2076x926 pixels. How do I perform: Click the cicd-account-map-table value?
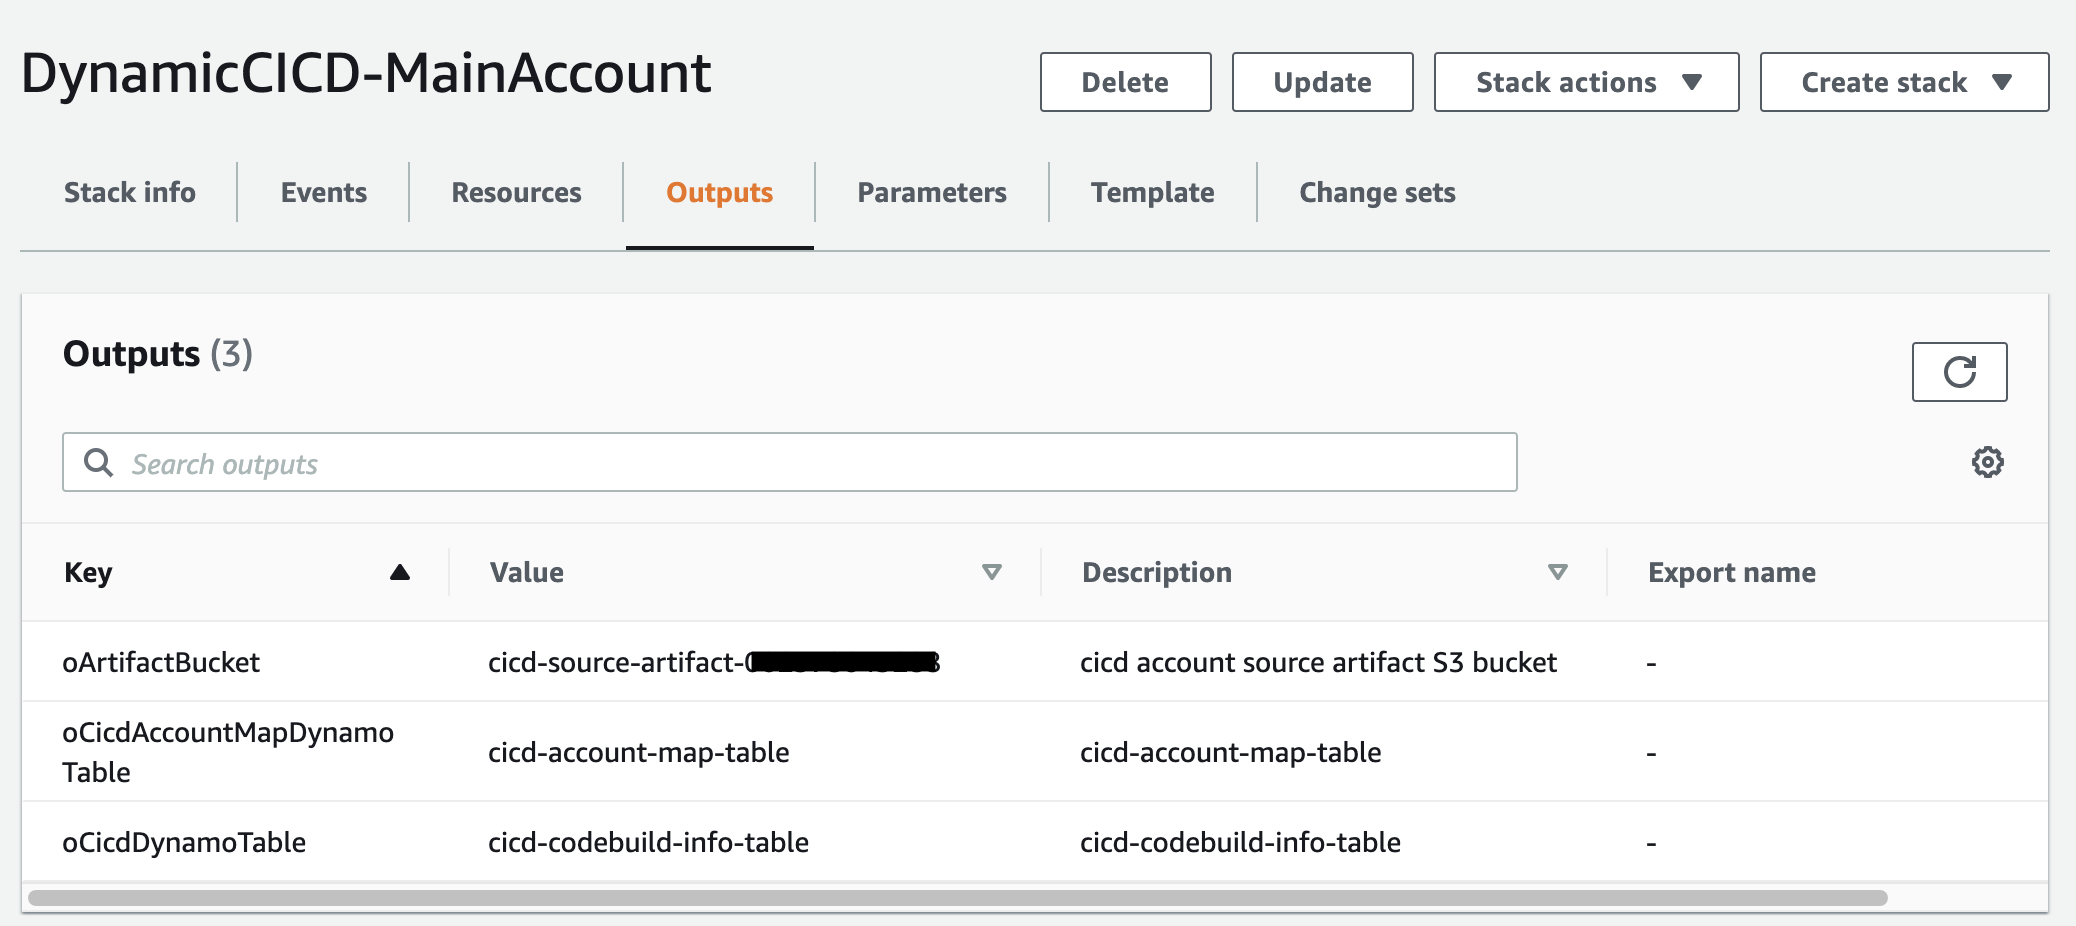pos(639,752)
